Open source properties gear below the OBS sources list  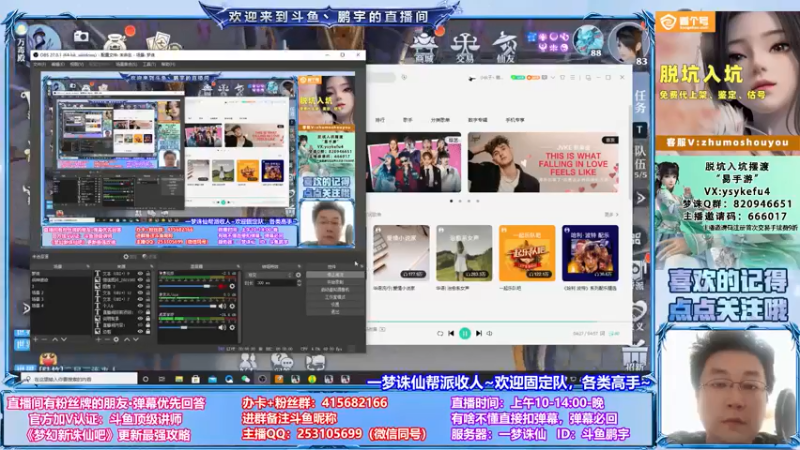pyautogui.click(x=116, y=339)
